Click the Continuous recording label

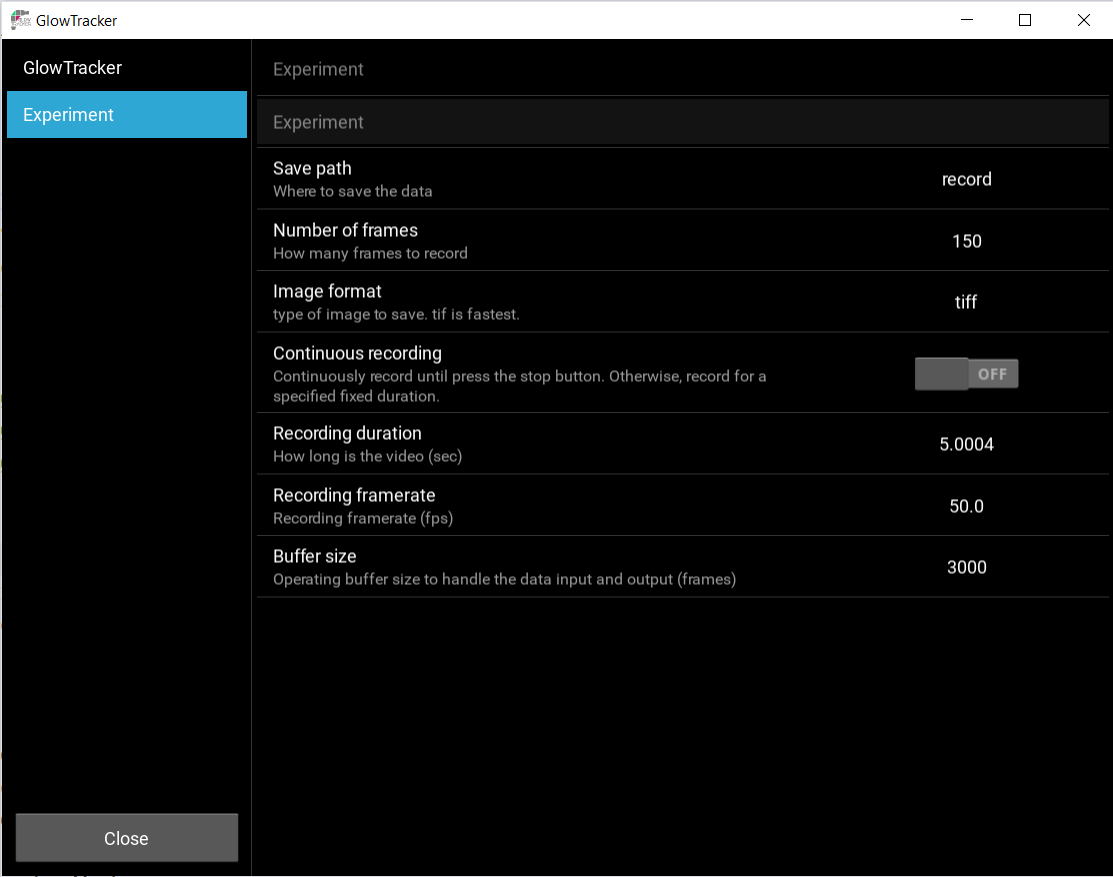coord(358,353)
